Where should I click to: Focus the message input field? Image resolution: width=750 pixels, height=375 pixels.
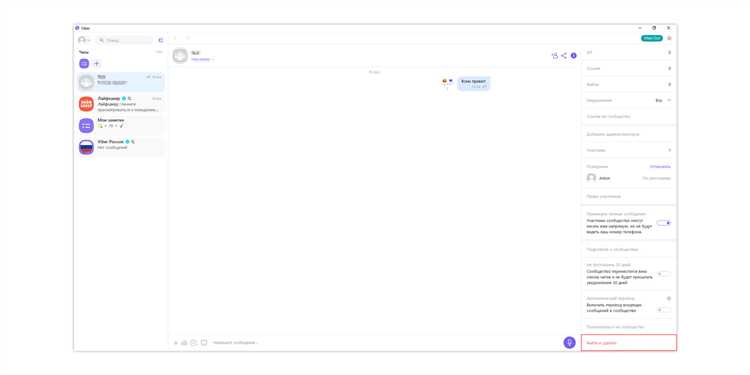[x=385, y=342]
